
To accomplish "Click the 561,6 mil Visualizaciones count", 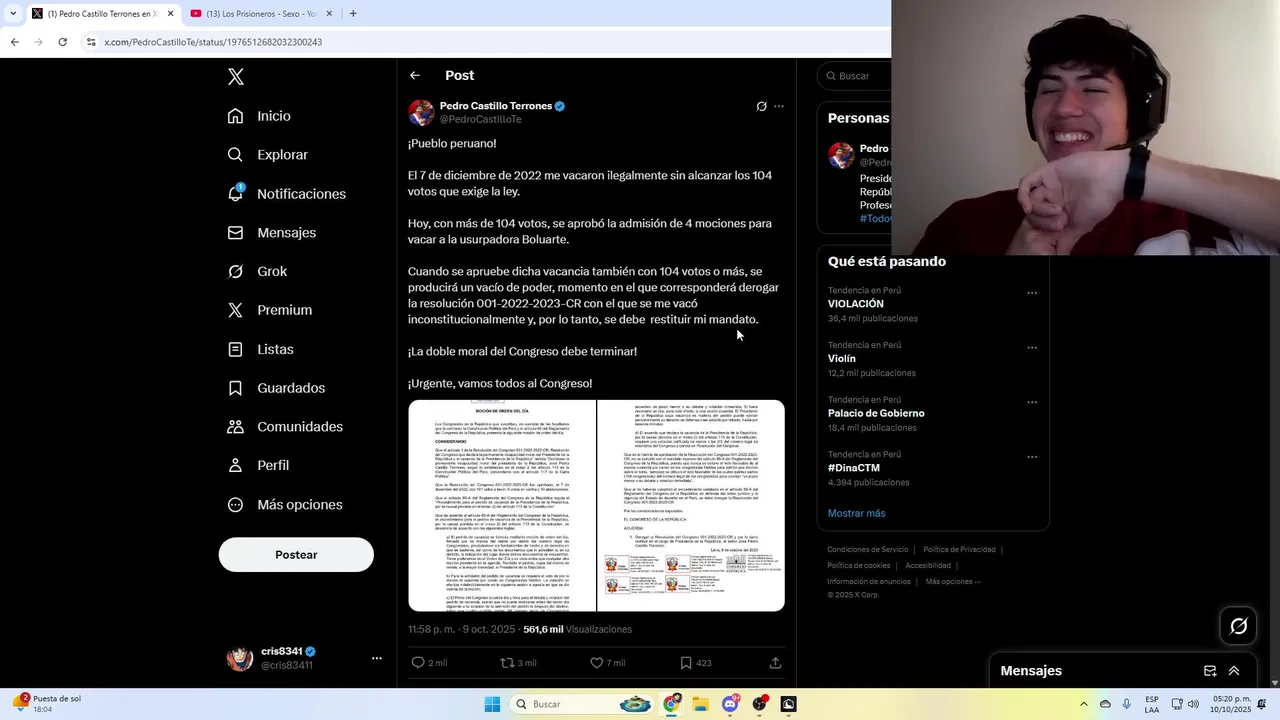I will coord(577,629).
